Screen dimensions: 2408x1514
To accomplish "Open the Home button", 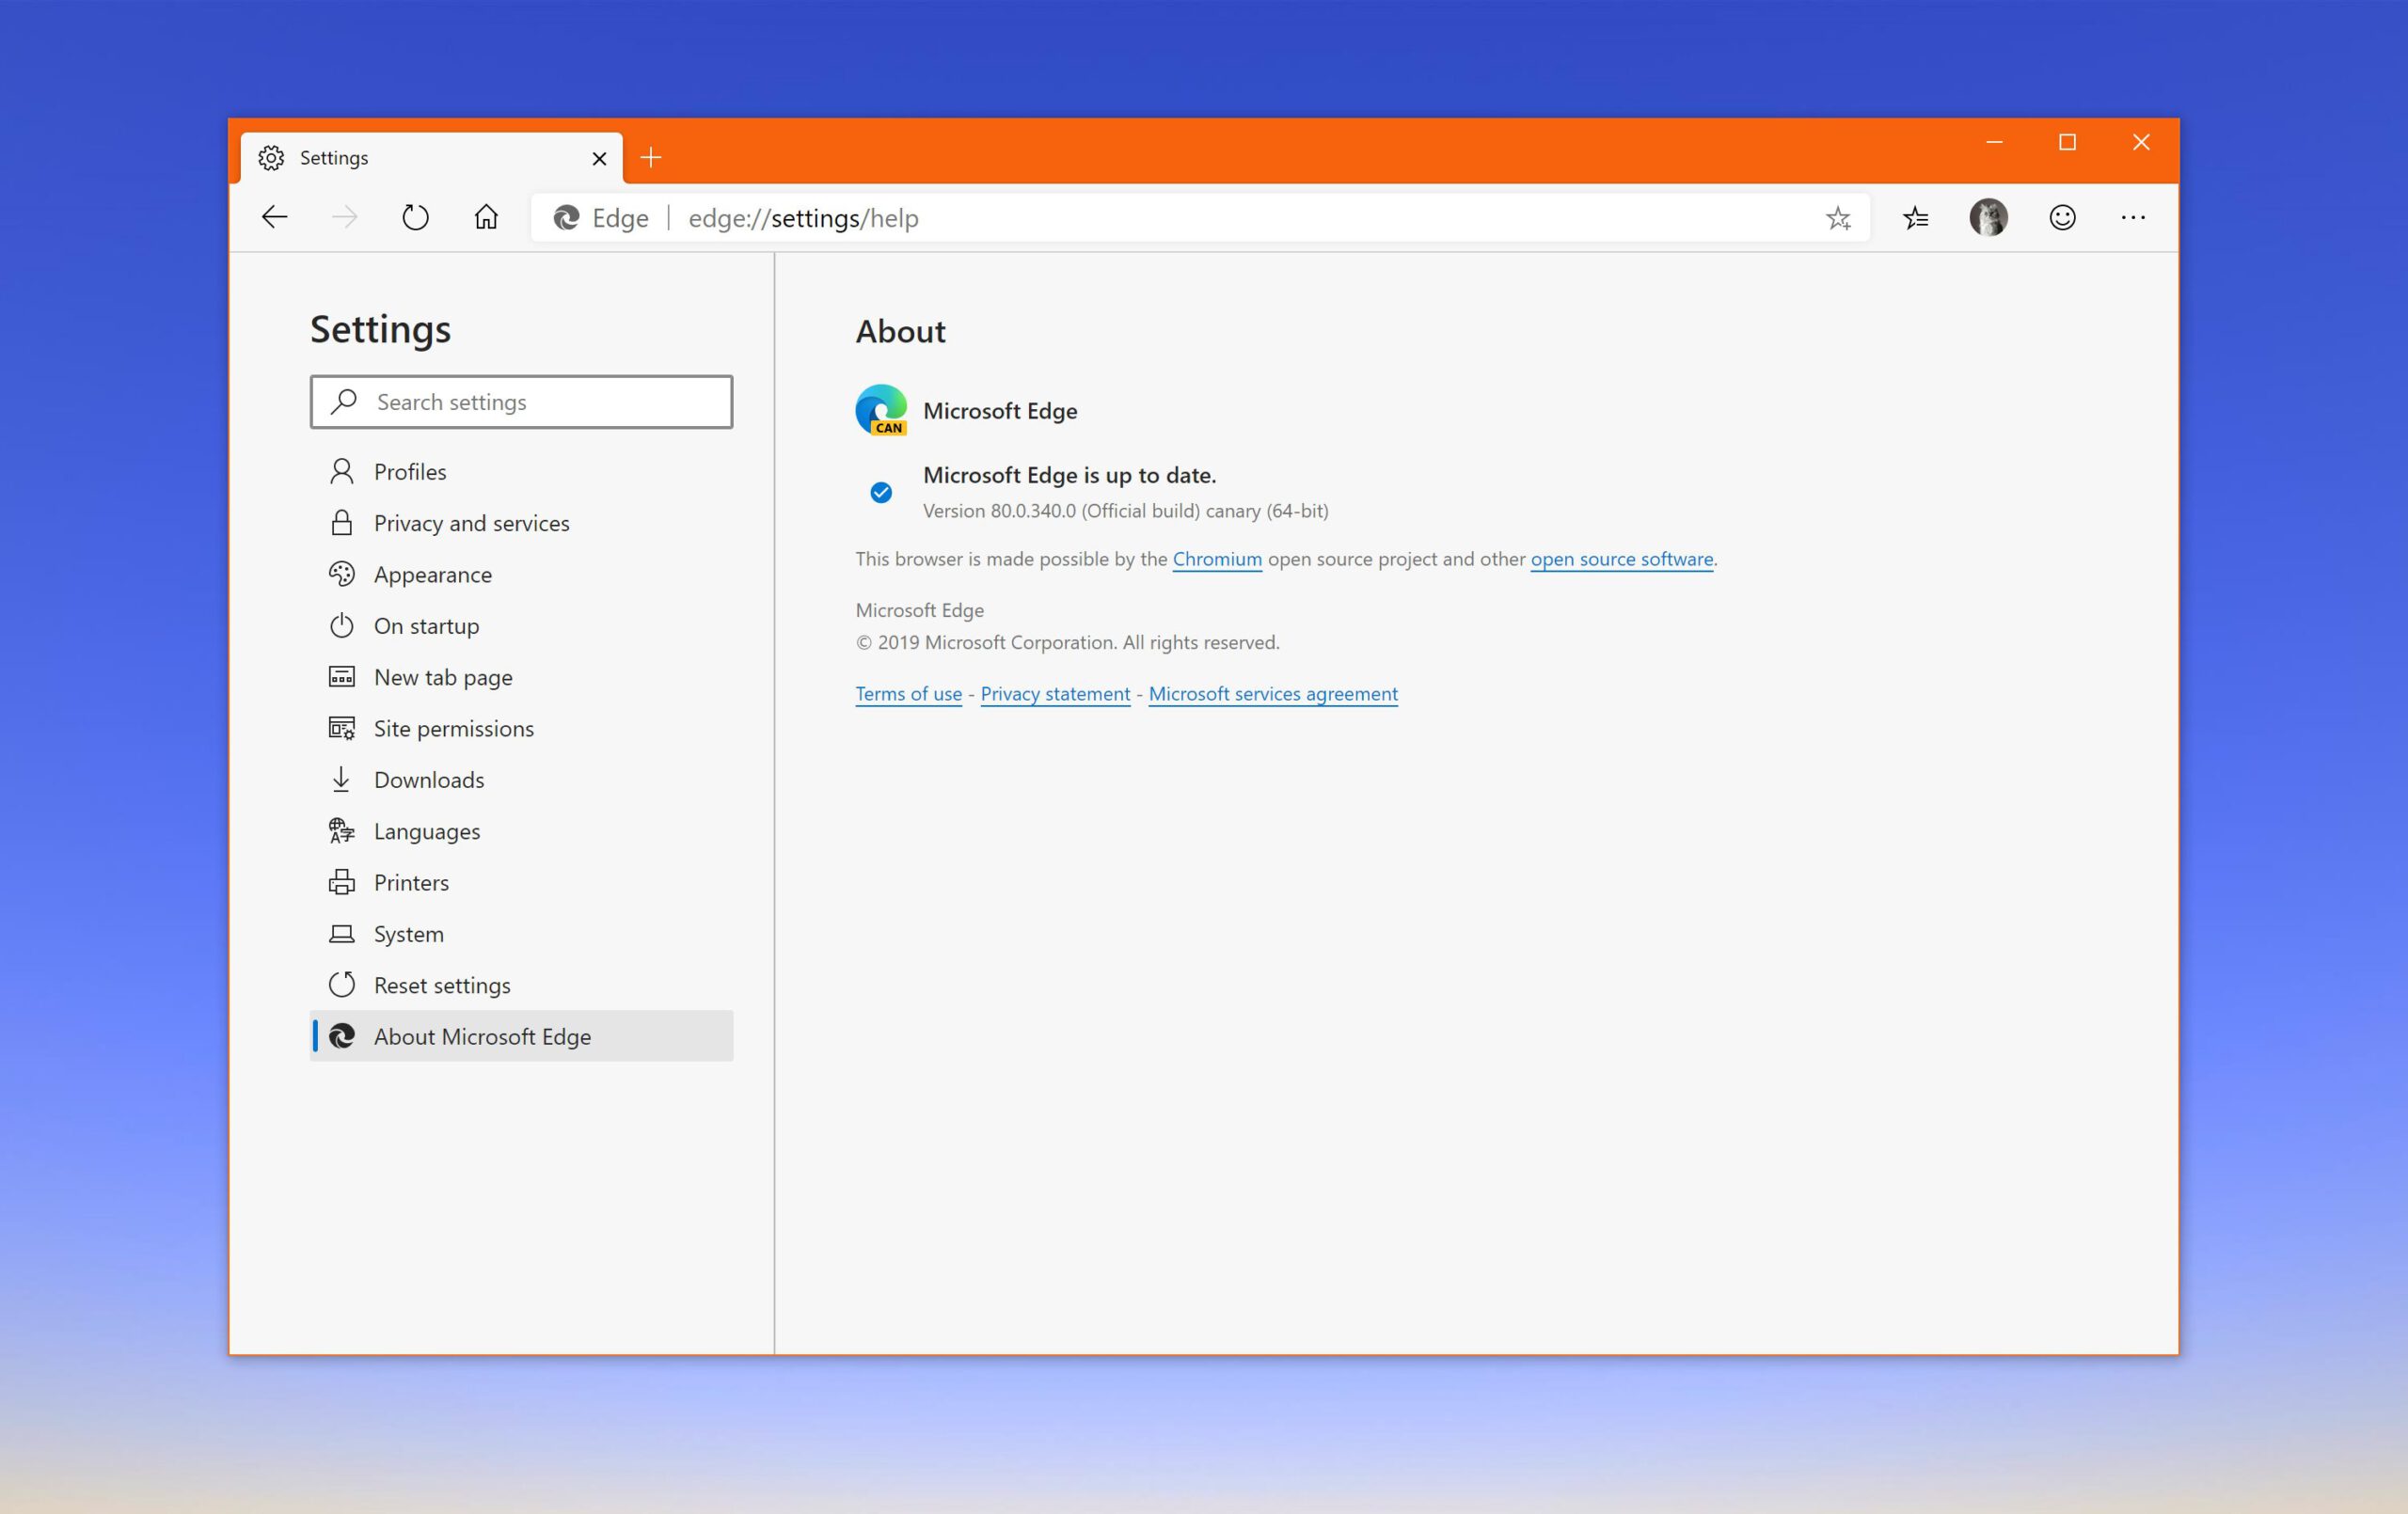I will pyautogui.click(x=486, y=217).
